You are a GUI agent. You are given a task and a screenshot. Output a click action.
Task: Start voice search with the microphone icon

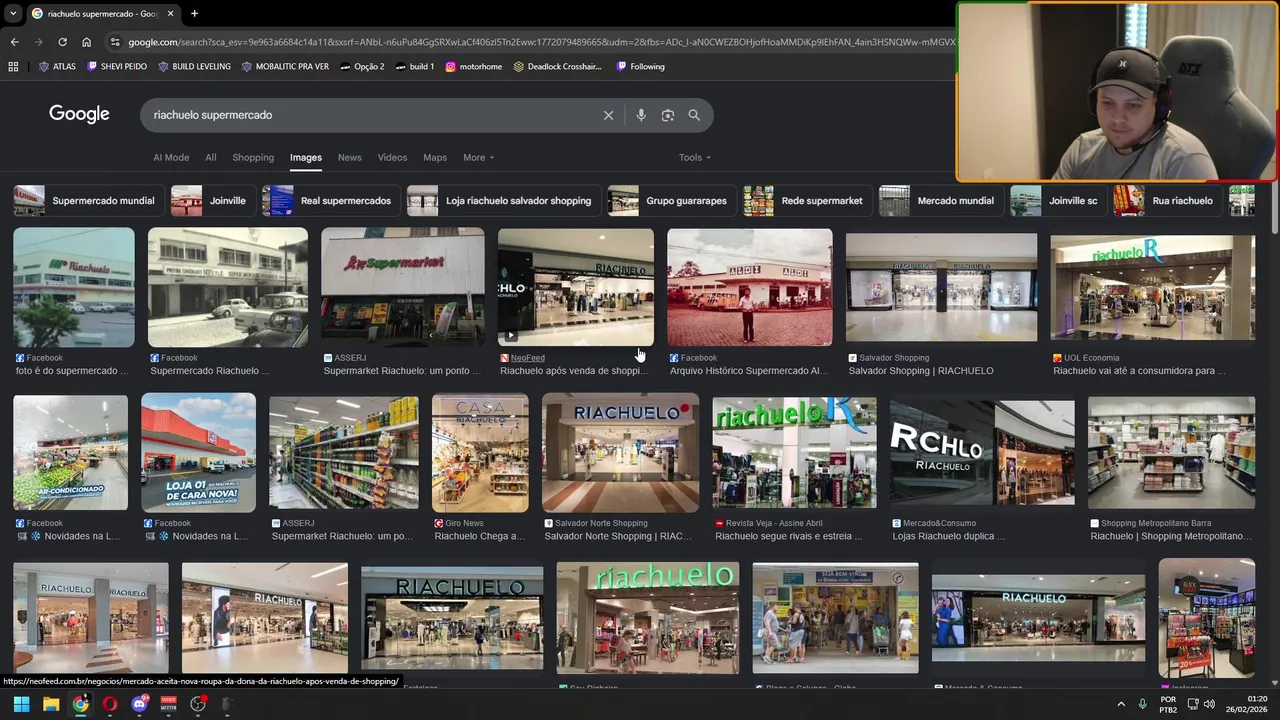tap(641, 115)
